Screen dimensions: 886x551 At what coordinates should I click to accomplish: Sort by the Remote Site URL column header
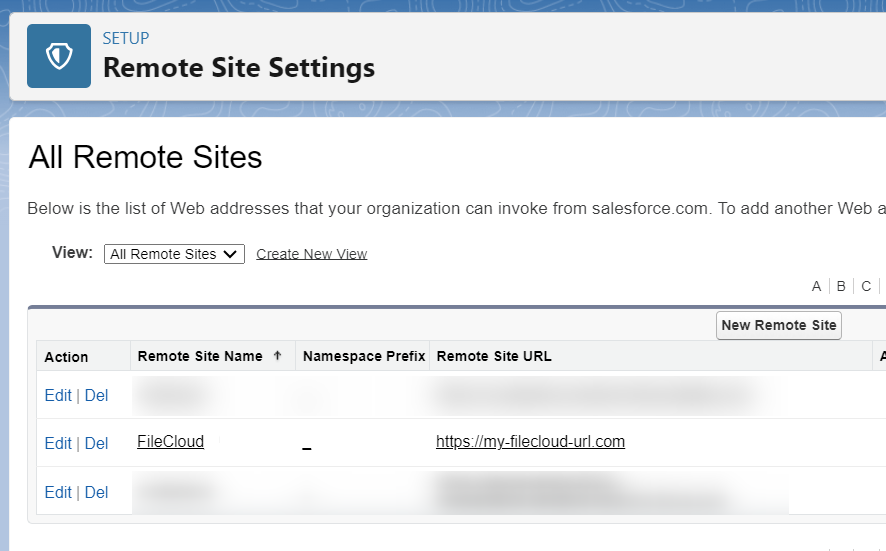(494, 356)
